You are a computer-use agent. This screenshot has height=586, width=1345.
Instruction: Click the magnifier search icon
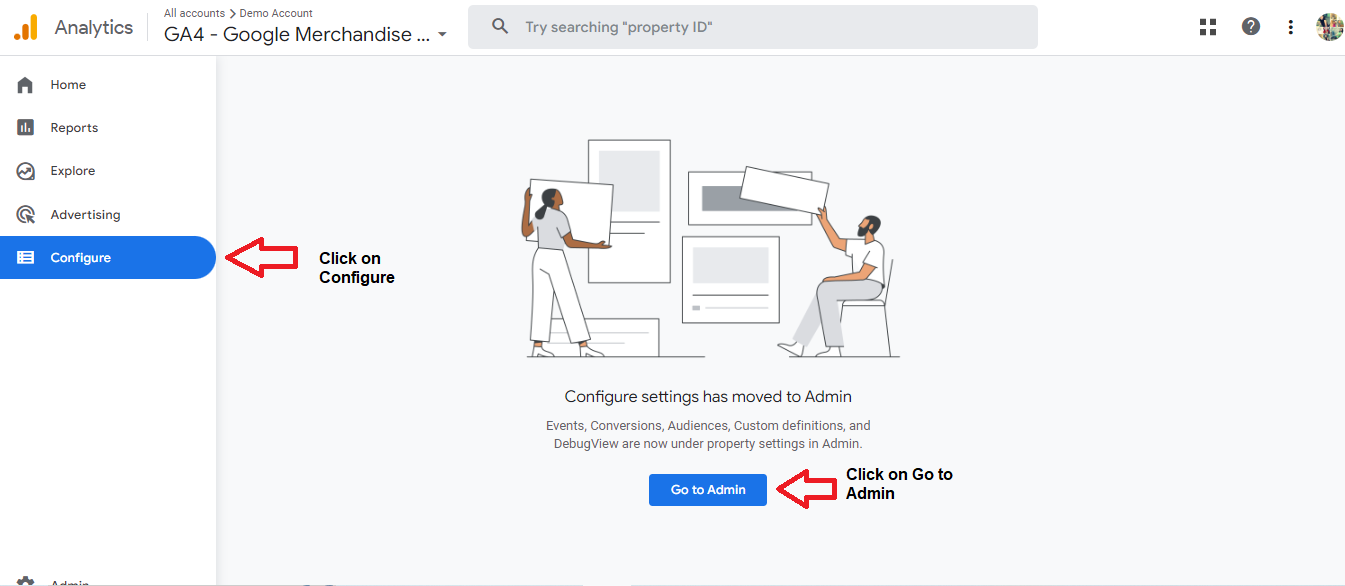point(500,27)
